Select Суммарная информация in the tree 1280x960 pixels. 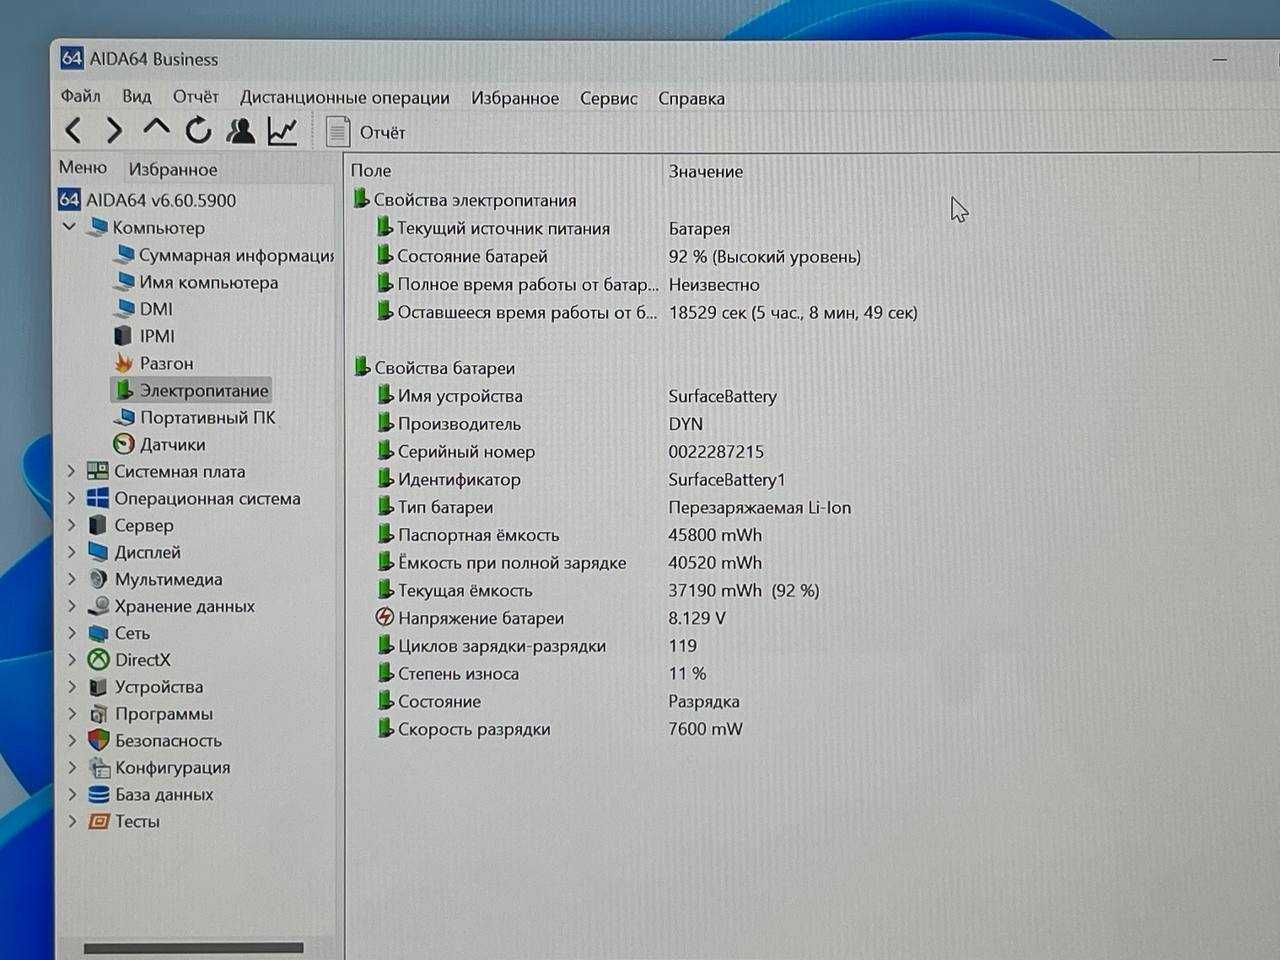(x=224, y=255)
